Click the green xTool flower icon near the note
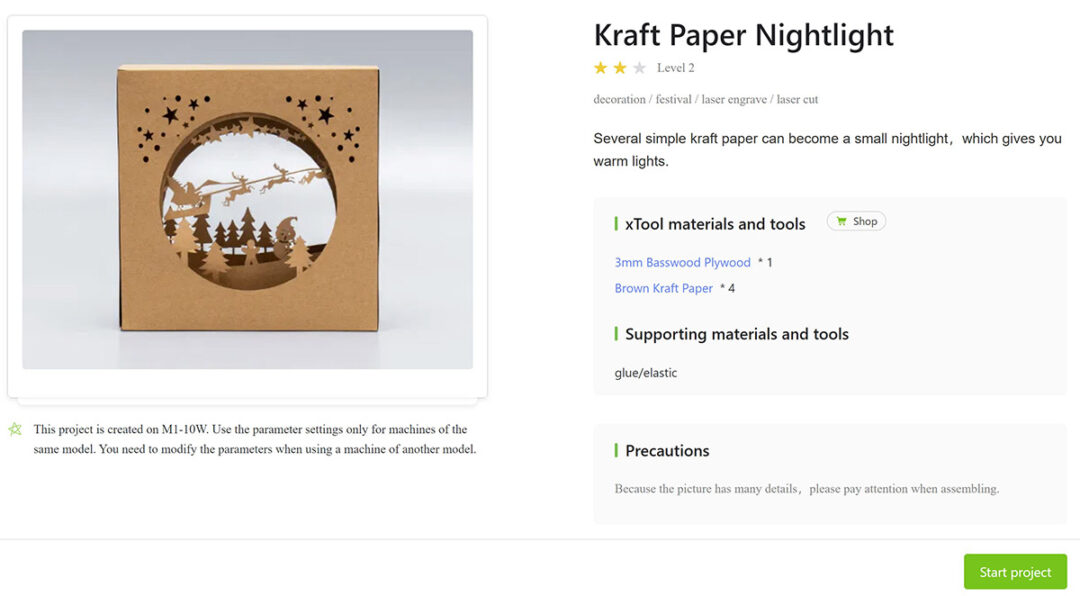Image resolution: width=1080 pixels, height=596 pixels. click(15, 428)
